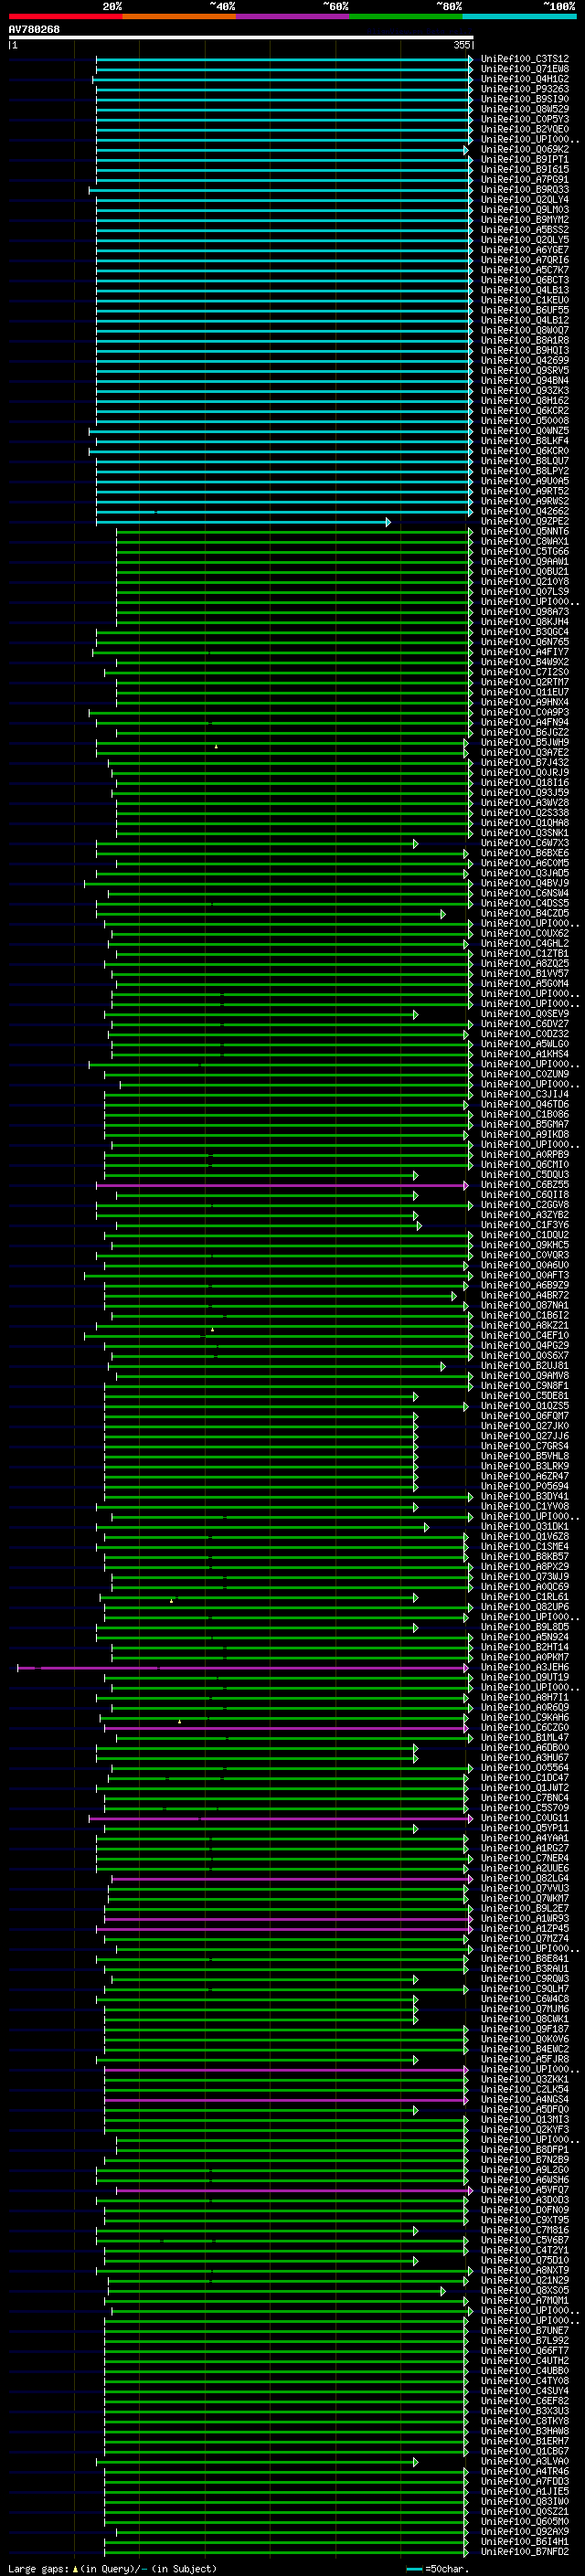The image size is (585, 2576).
Task: Select hit UniRef100_Q8XS05
Action: pyautogui.click(x=525, y=2290)
